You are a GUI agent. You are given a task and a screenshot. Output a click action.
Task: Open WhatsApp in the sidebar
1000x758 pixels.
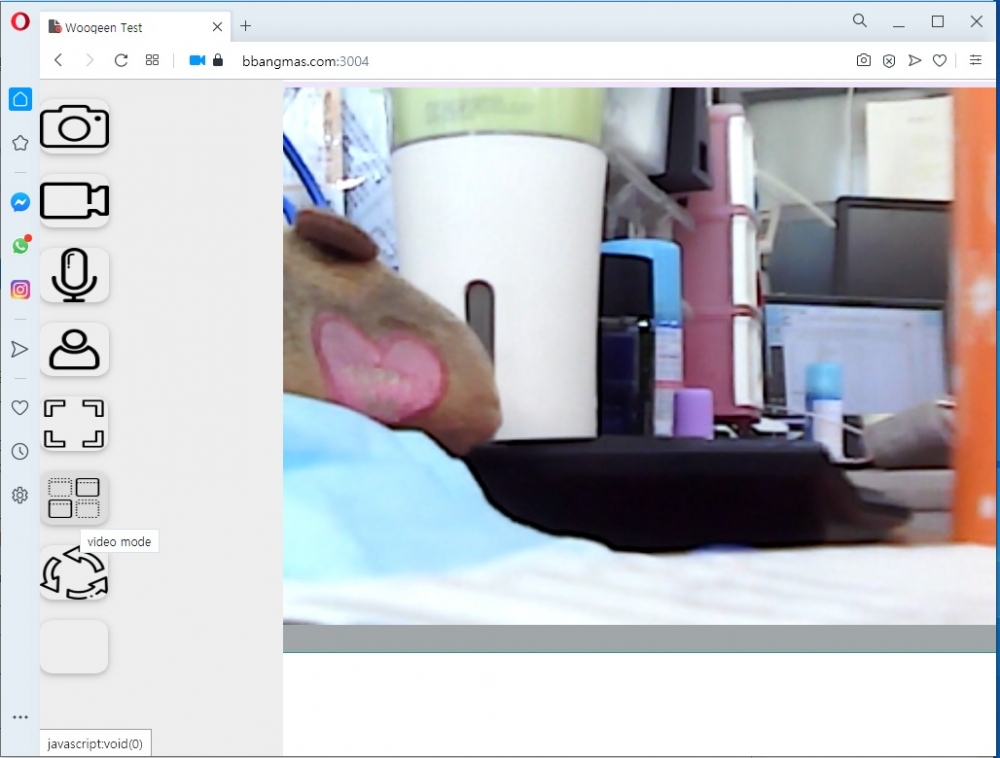tap(20, 245)
